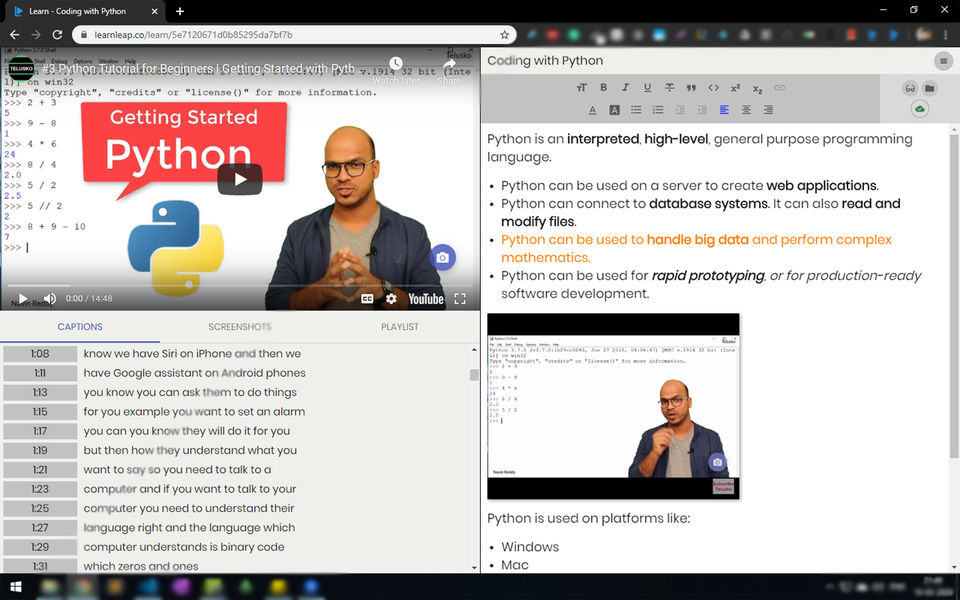
Task: Insert a numbered list
Action: click(x=658, y=110)
